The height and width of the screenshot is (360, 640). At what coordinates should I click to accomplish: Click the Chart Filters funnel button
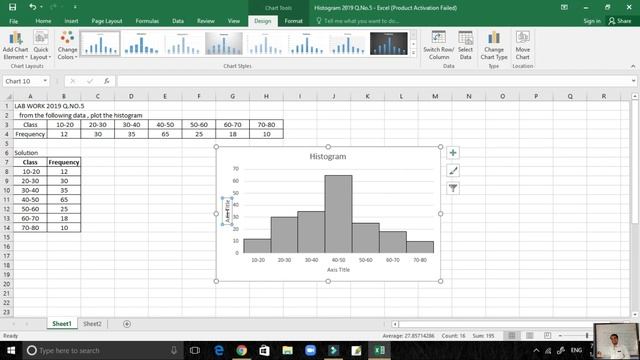point(453,188)
